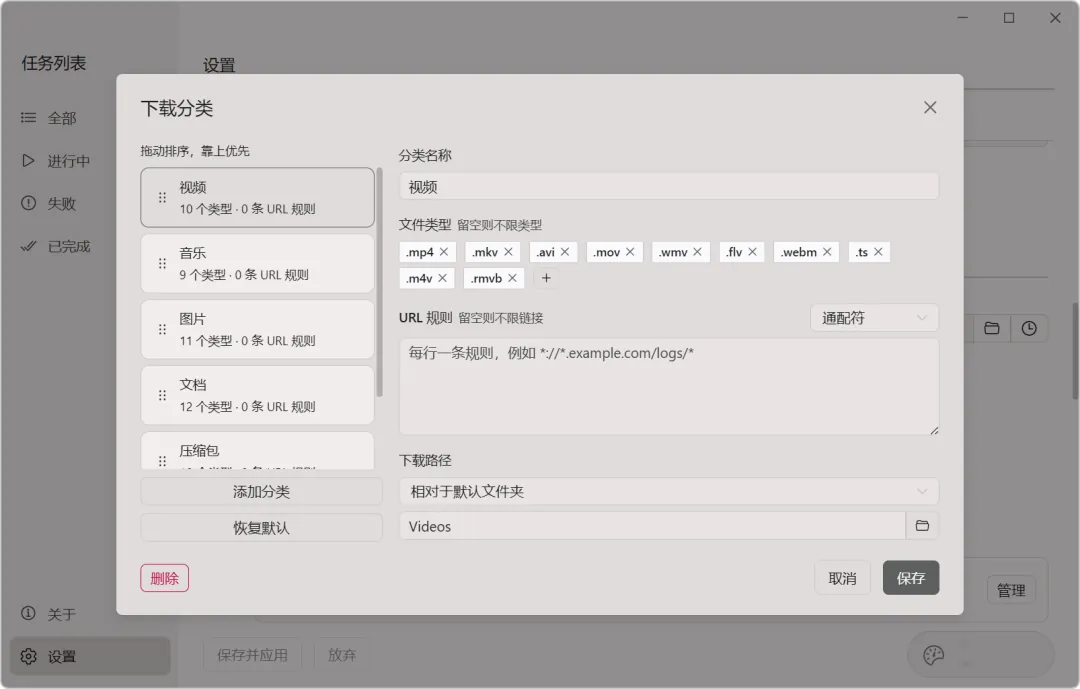Open the theme palette icon at bottom right
The height and width of the screenshot is (689, 1080).
[x=933, y=655]
